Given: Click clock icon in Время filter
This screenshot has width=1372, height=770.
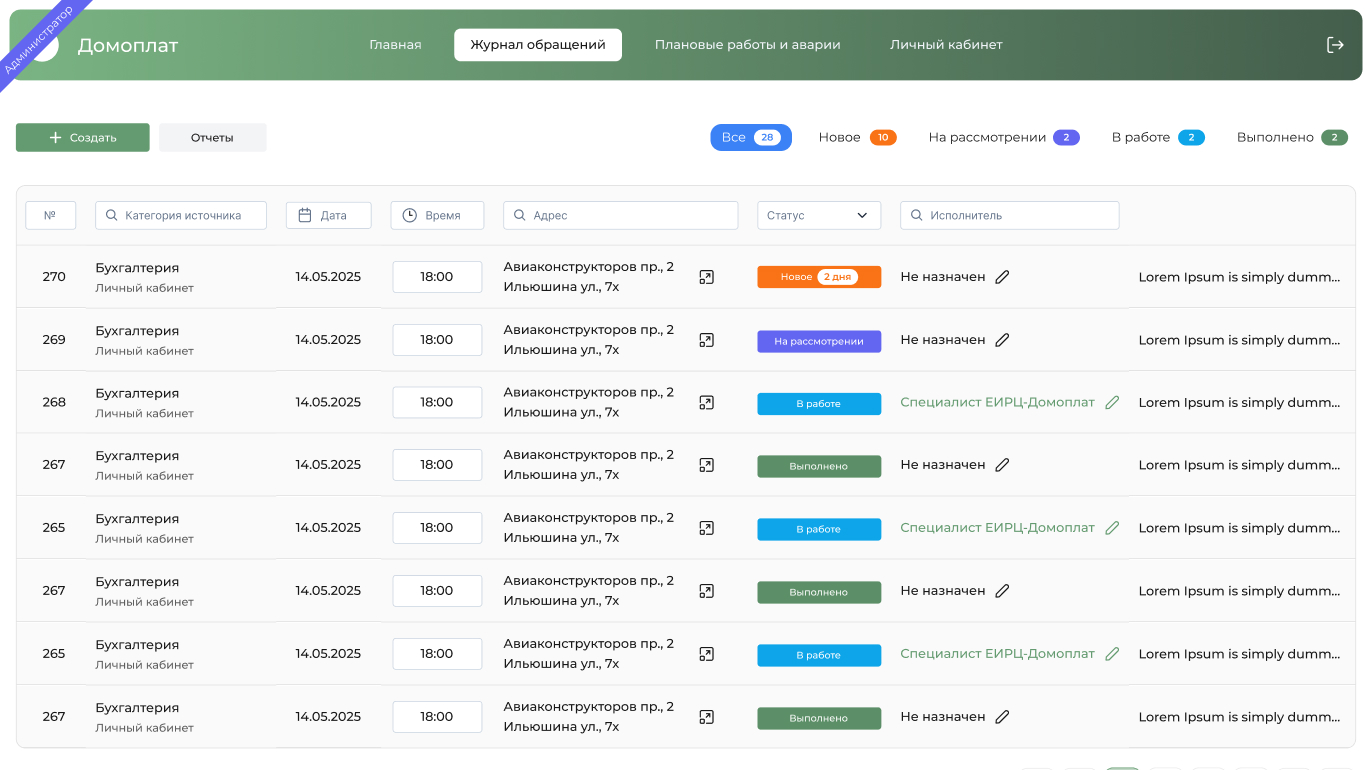Looking at the screenshot, I should (x=410, y=215).
